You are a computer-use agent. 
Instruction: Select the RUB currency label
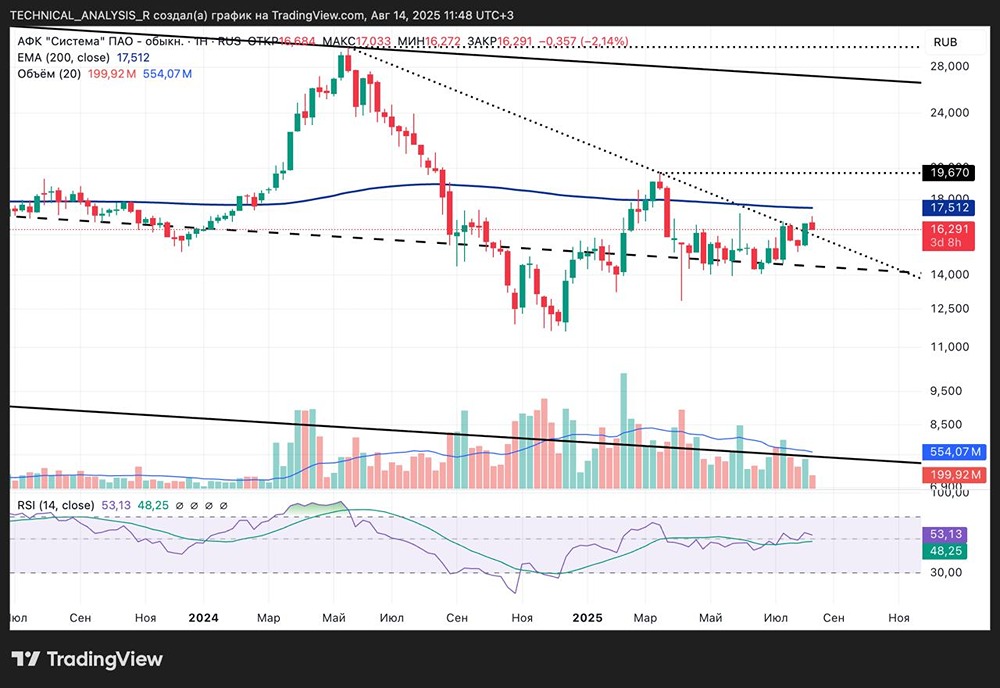click(x=945, y=42)
